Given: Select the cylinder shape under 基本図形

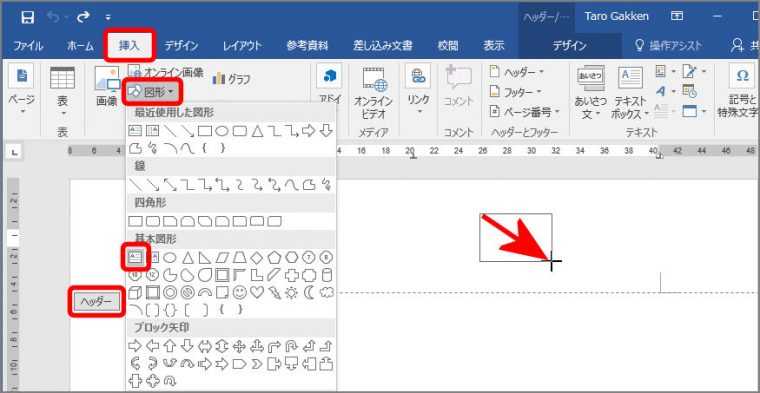Looking at the screenshot, I should 327,275.
